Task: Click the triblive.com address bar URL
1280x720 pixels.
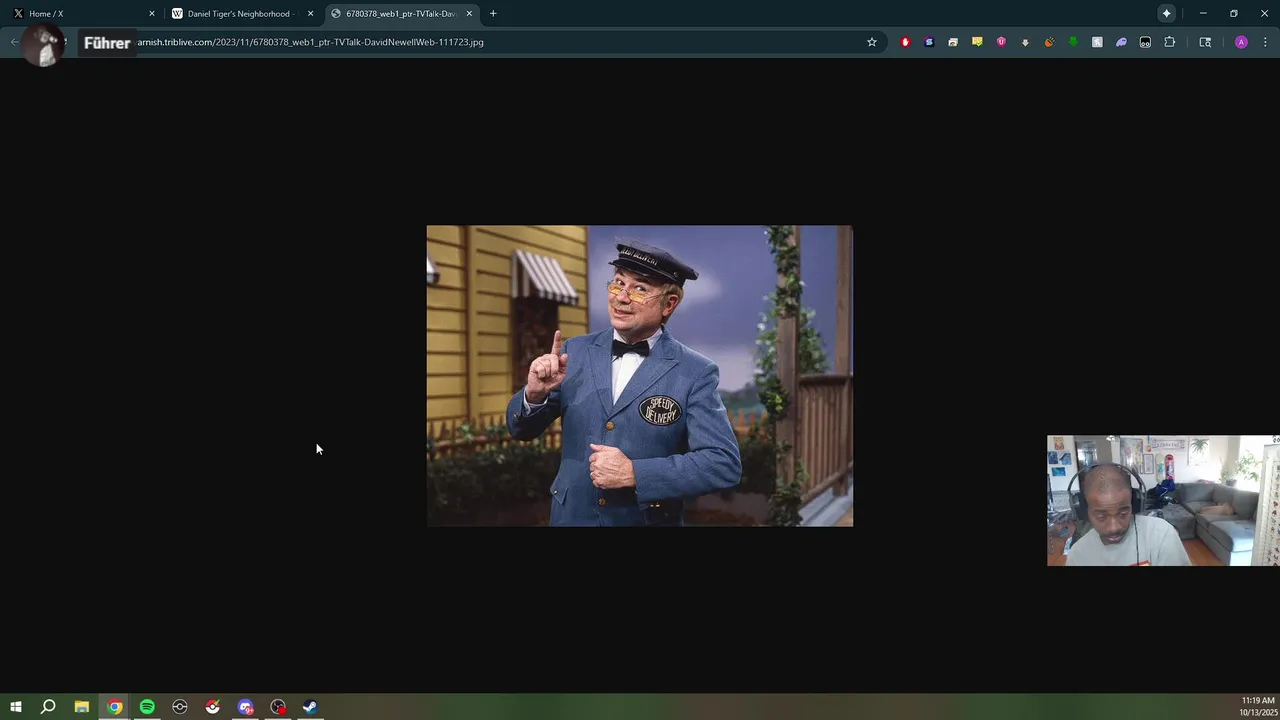Action: click(311, 42)
